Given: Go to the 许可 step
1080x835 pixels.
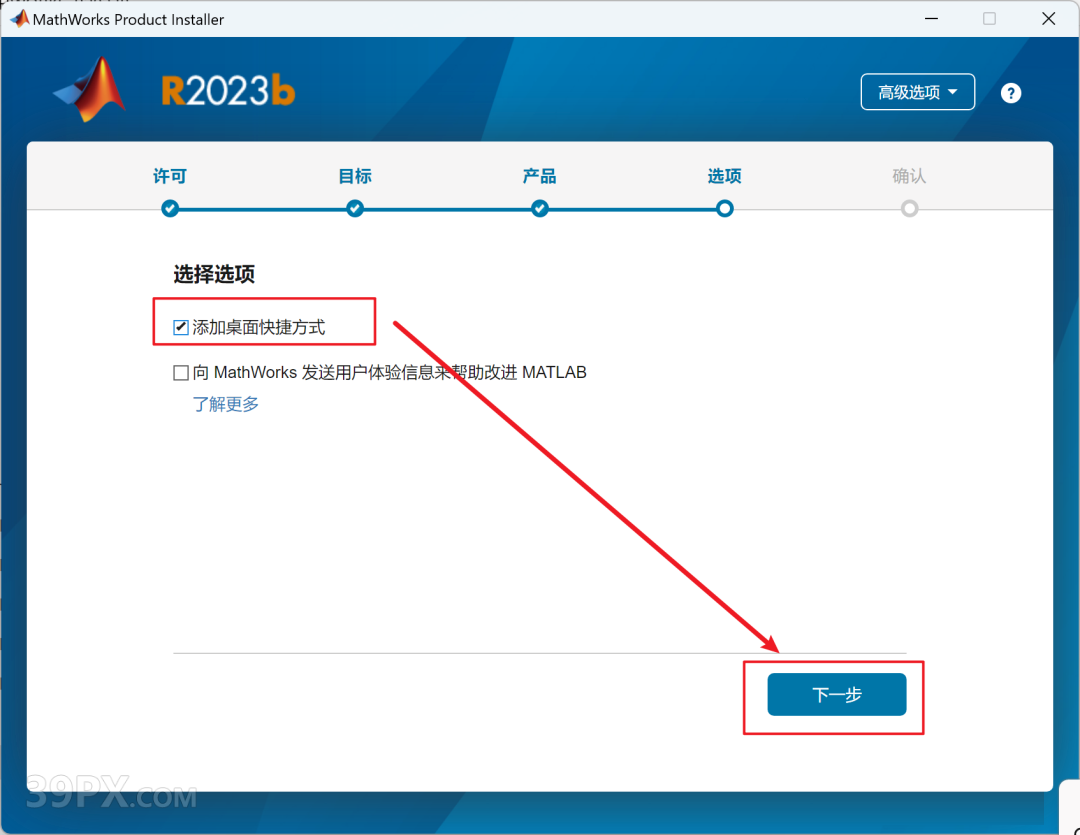Looking at the screenshot, I should [169, 176].
